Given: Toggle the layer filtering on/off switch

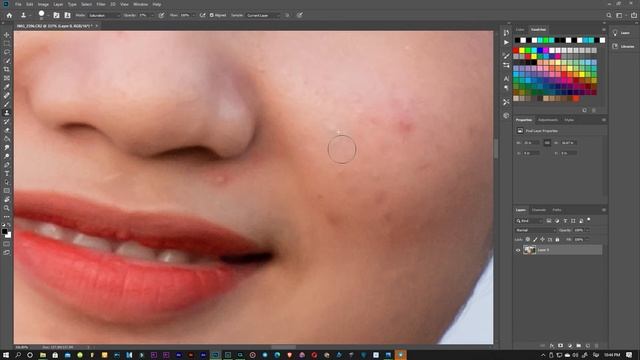Looking at the screenshot, I should click(x=589, y=220).
